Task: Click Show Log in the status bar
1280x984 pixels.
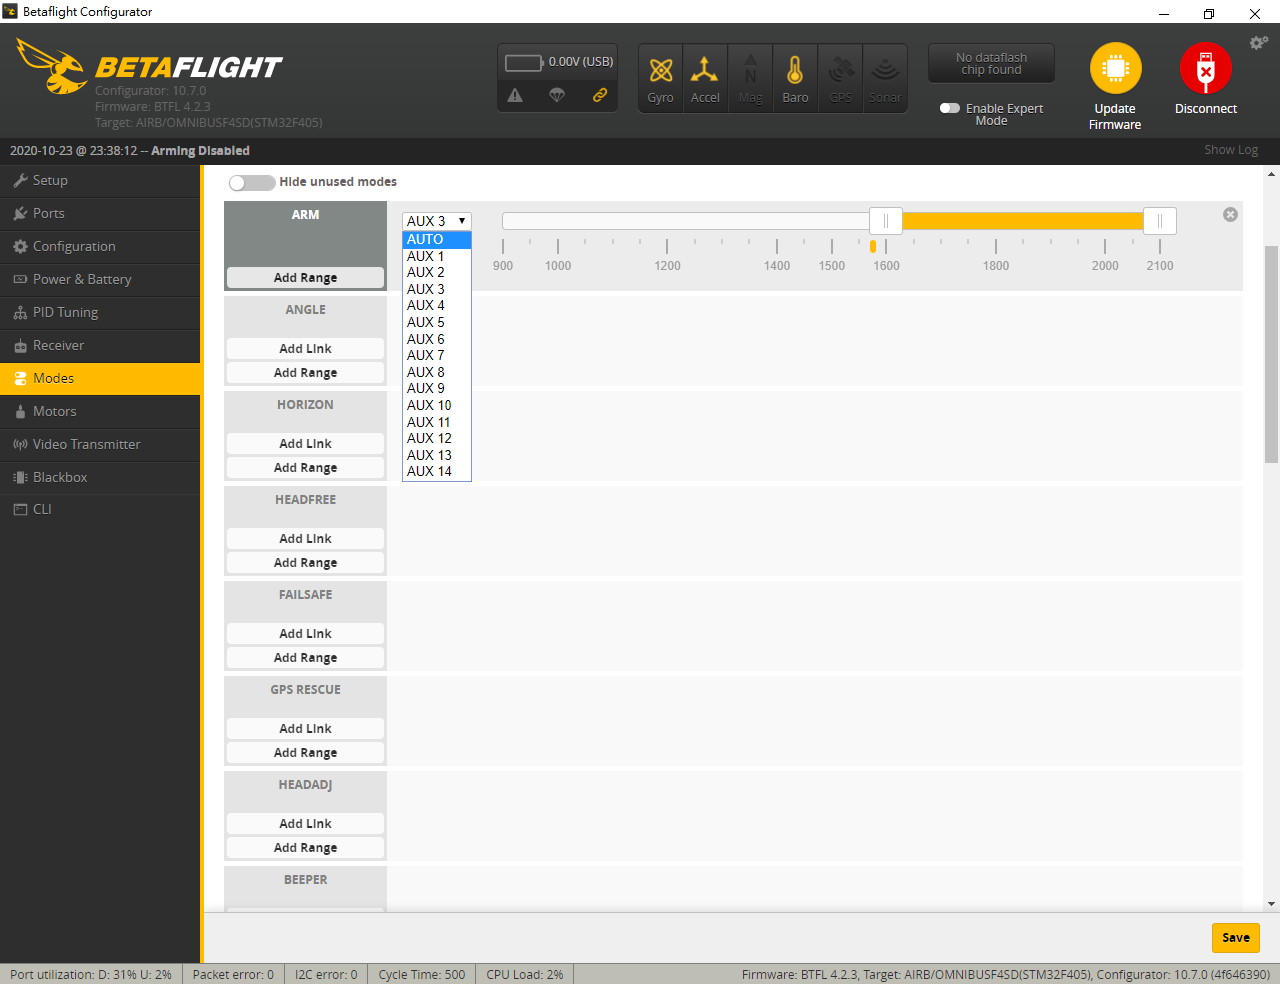Action: pyautogui.click(x=1231, y=149)
